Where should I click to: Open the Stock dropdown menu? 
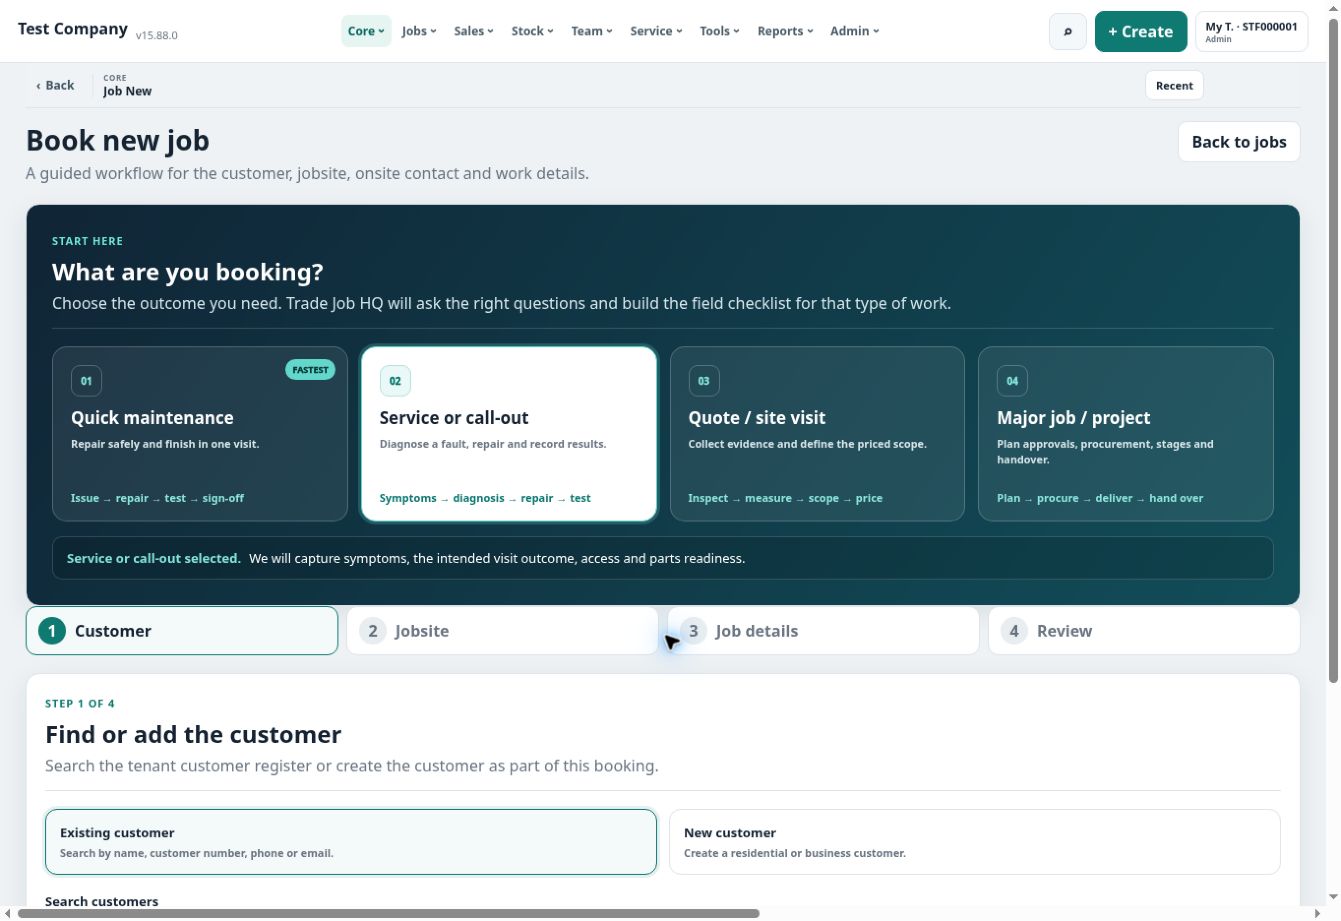pyautogui.click(x=532, y=31)
